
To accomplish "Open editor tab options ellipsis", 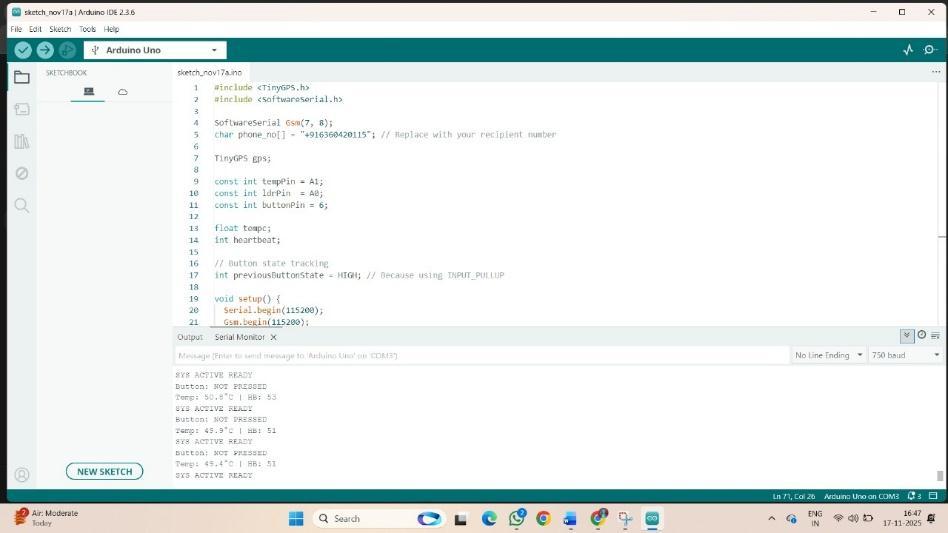I will pos(936,72).
